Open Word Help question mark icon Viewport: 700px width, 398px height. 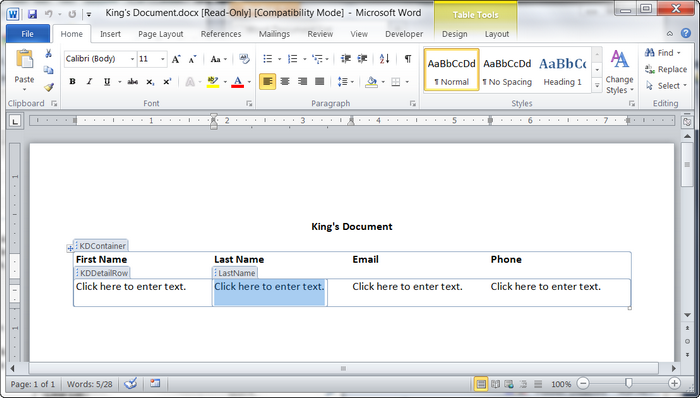pos(686,33)
